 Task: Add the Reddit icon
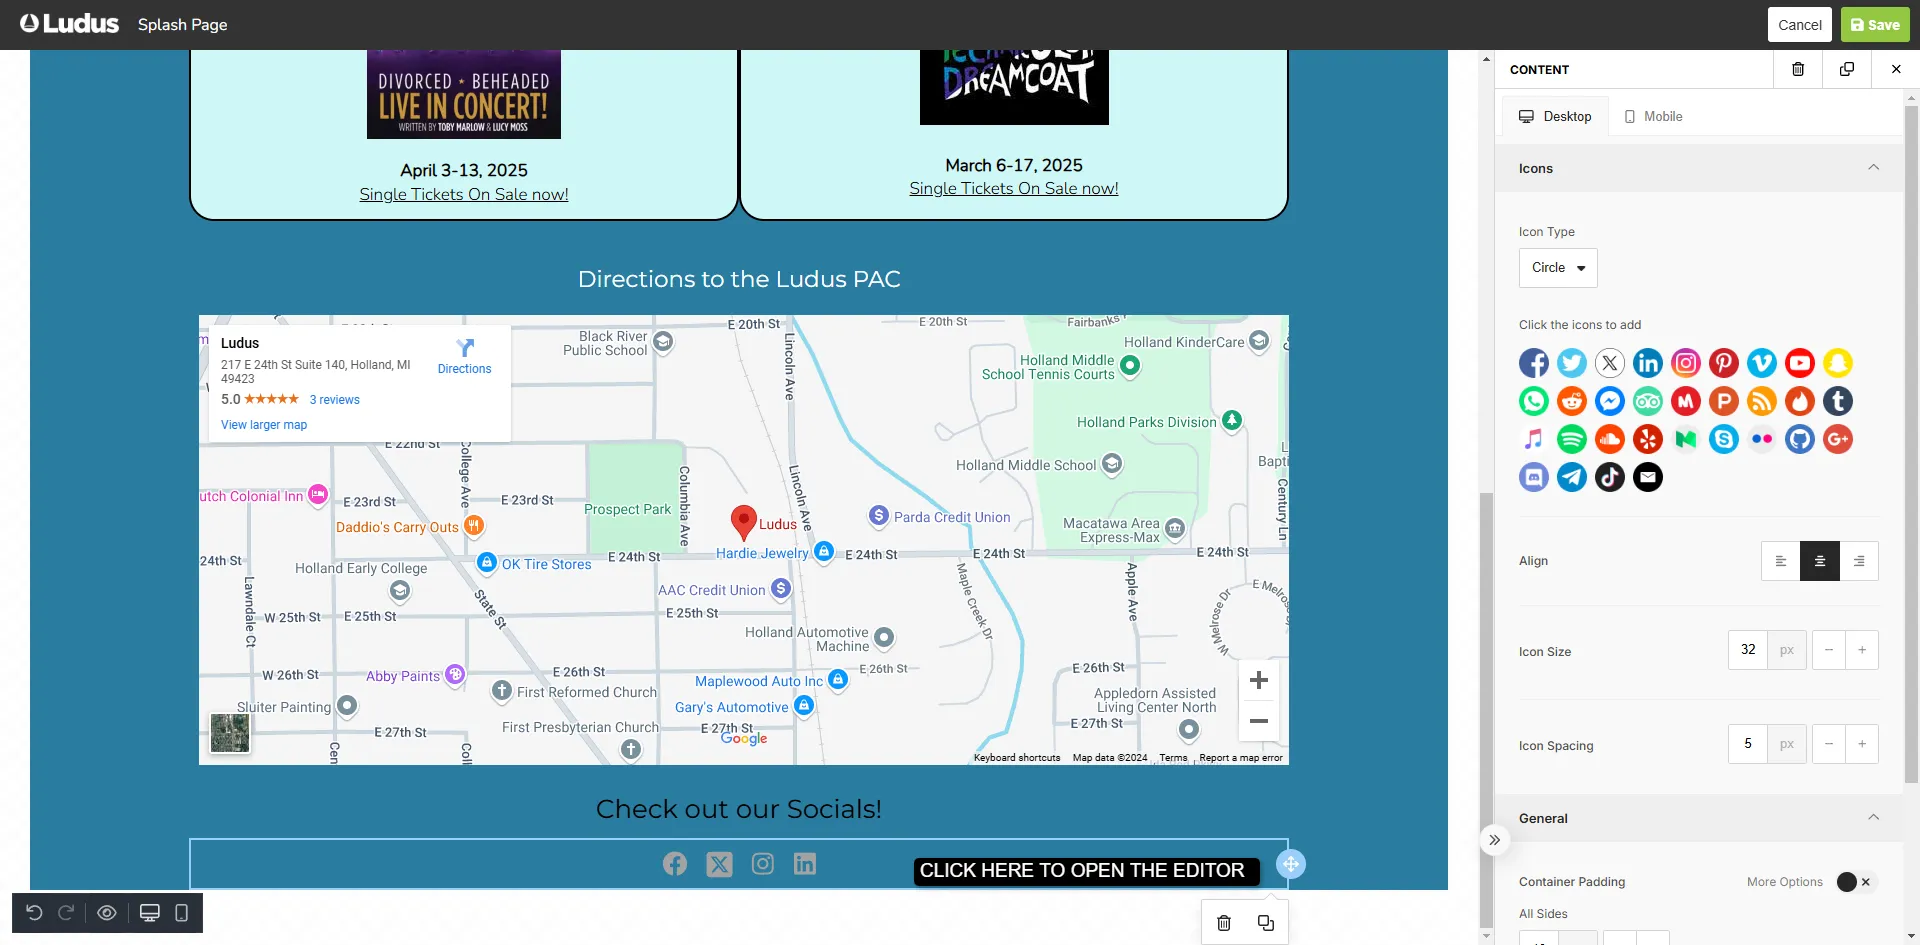1572,401
